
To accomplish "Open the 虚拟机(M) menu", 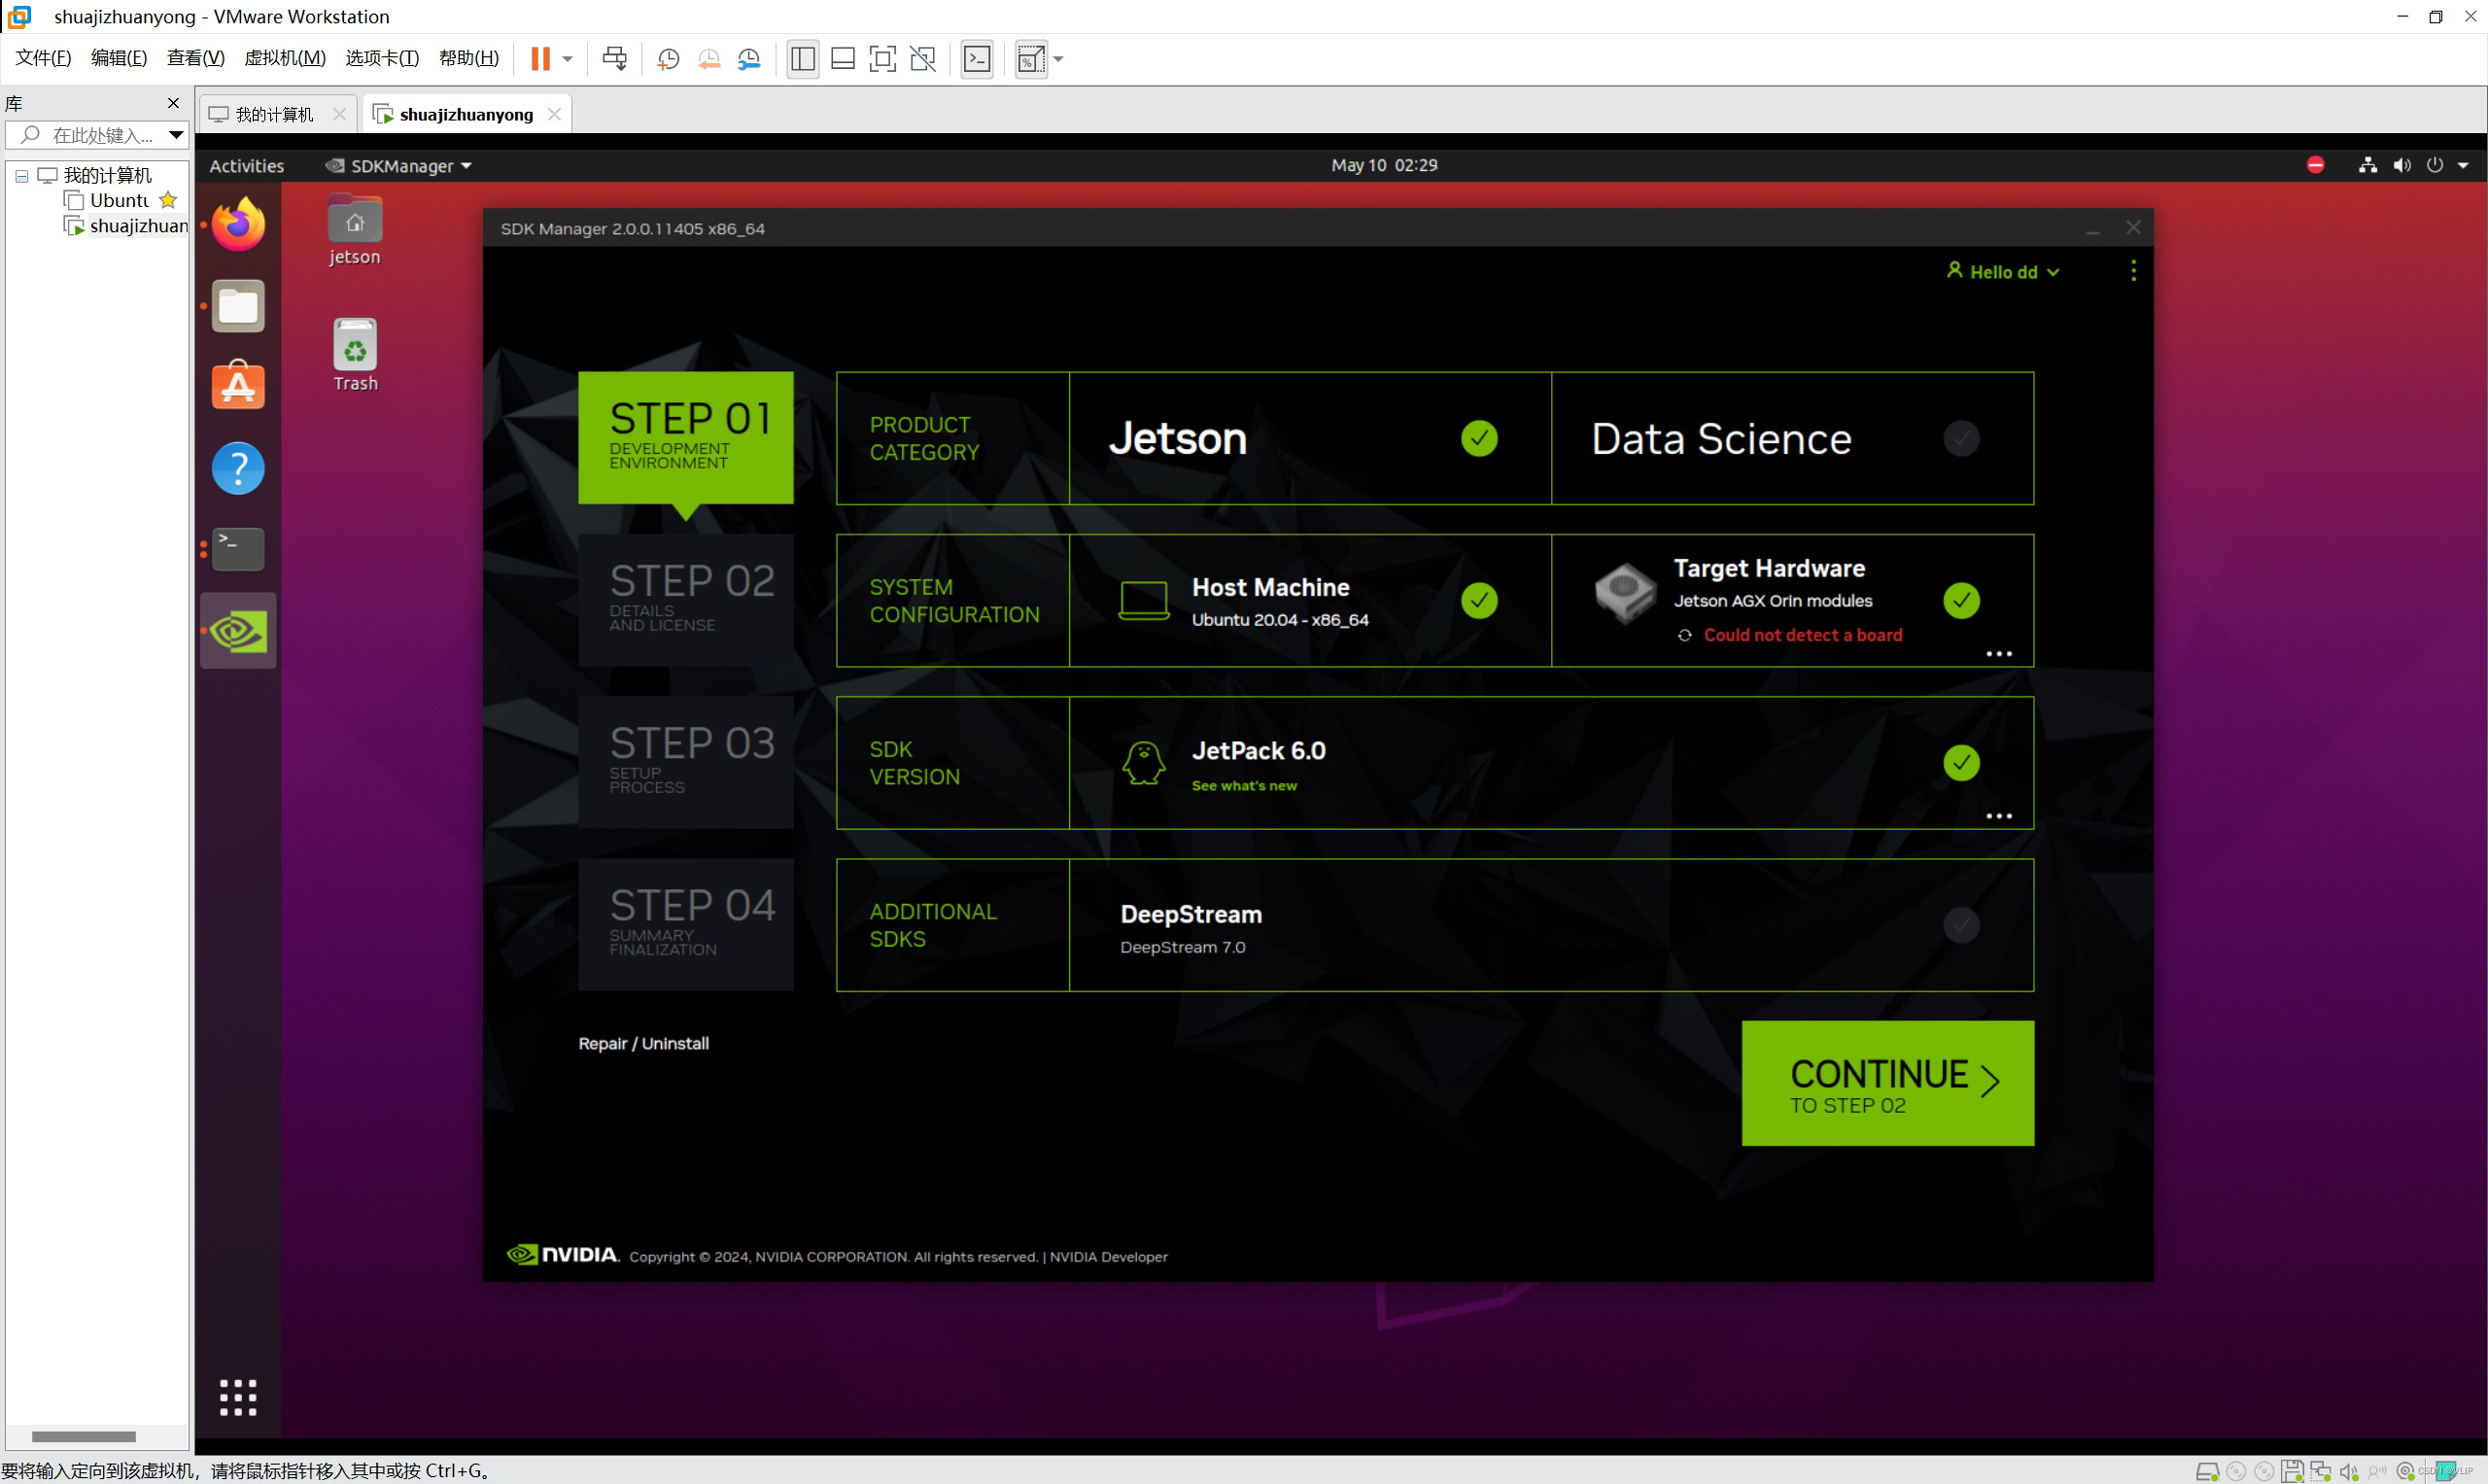I will [285, 57].
